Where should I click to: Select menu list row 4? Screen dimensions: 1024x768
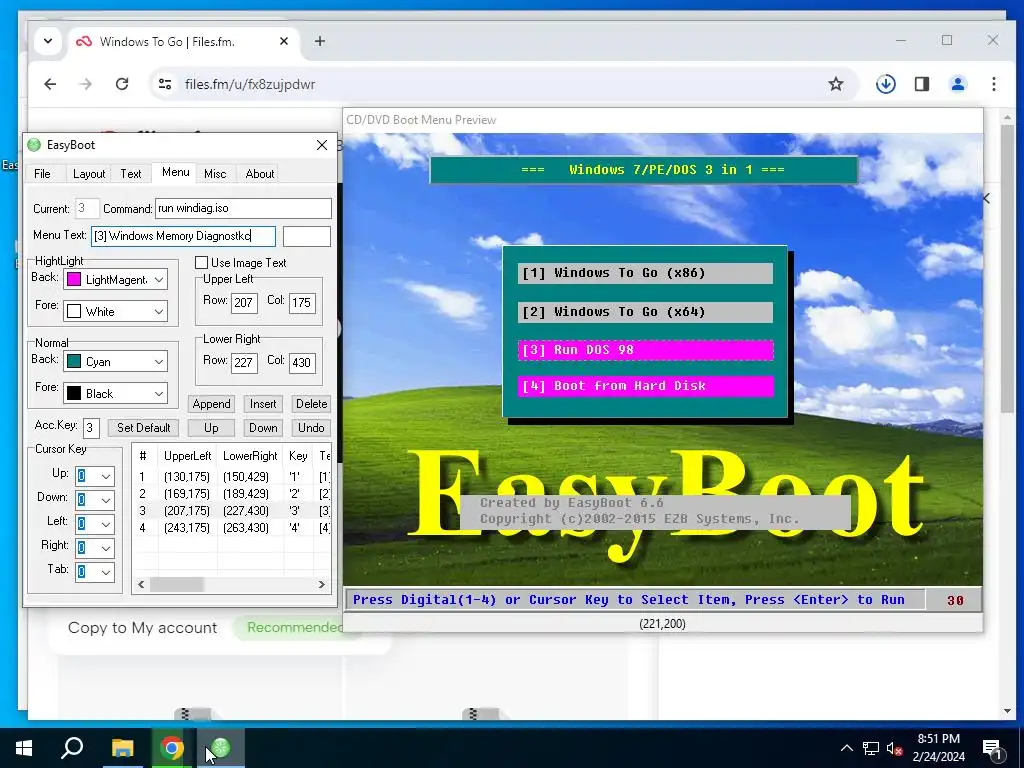tap(232, 528)
